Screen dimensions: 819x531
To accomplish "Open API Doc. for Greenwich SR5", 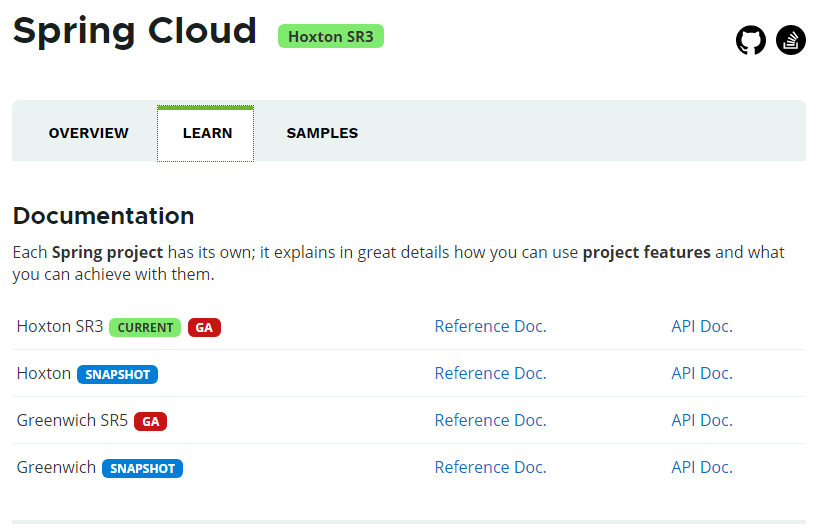I will pos(702,420).
